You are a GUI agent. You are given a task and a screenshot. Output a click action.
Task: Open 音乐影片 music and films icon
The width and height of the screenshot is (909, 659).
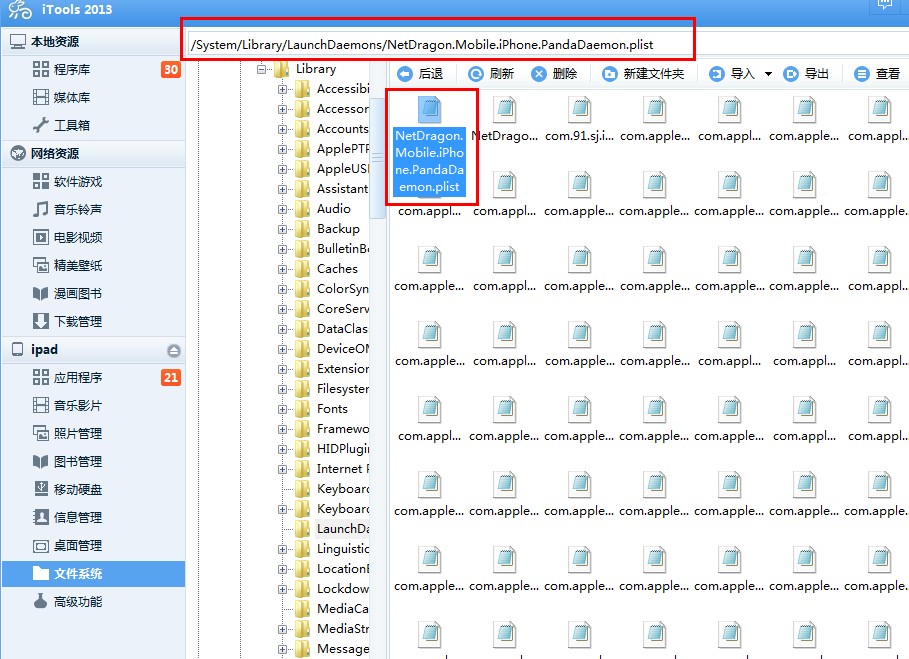click(41, 405)
